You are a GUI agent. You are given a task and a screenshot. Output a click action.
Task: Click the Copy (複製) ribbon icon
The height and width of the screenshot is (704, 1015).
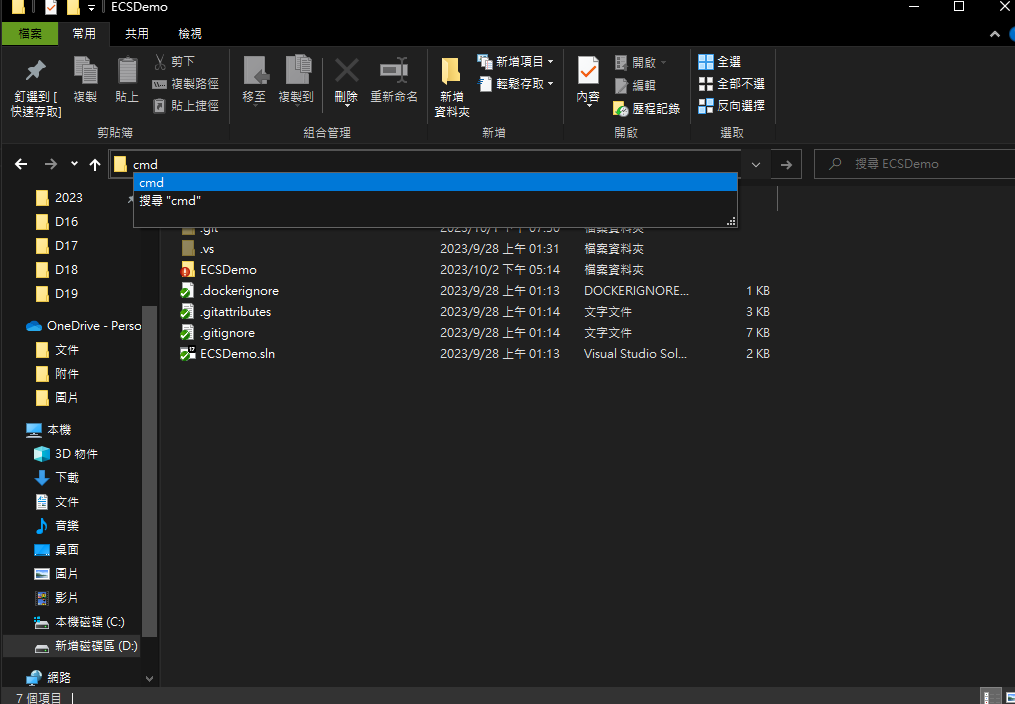(x=85, y=80)
